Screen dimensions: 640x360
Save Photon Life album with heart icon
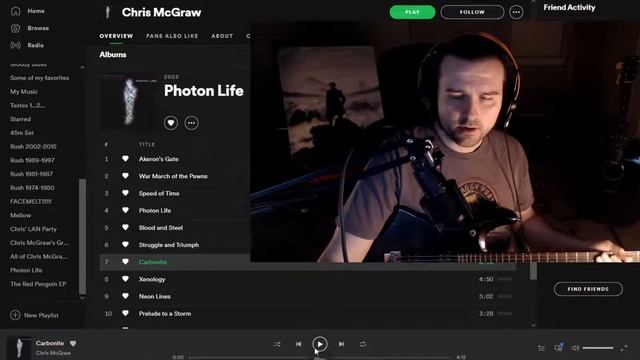[x=171, y=123]
